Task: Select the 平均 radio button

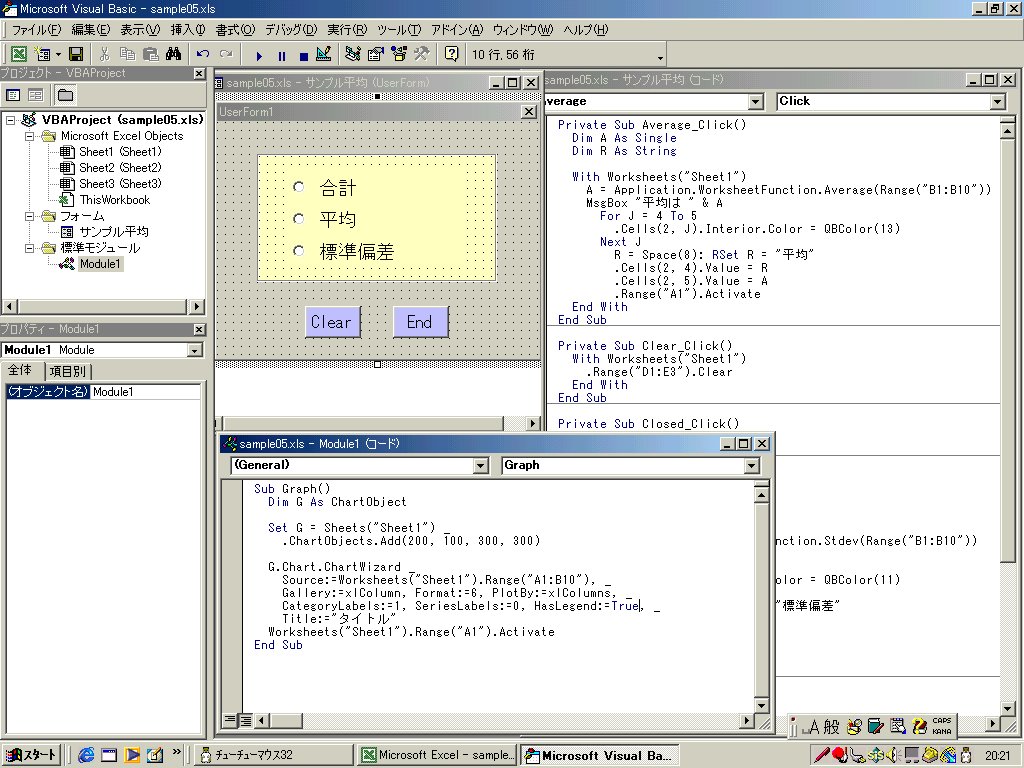Action: point(298,218)
